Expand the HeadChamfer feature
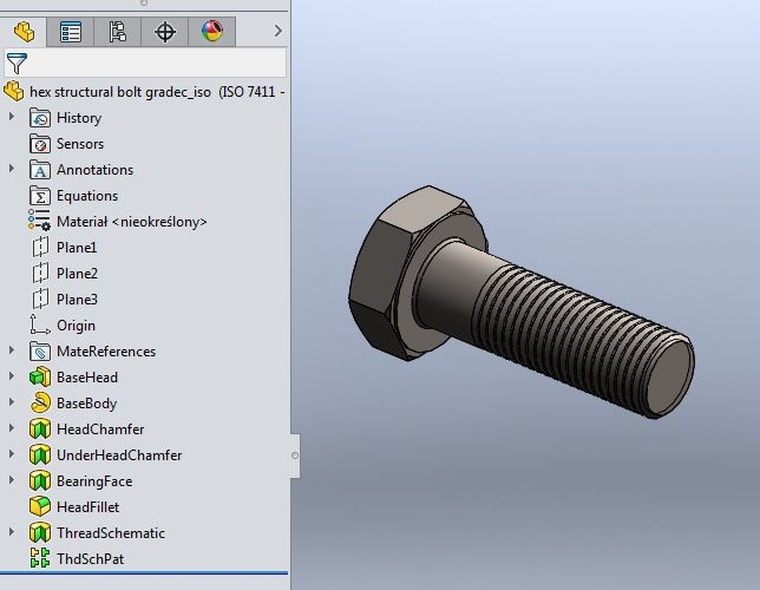 coord(12,428)
